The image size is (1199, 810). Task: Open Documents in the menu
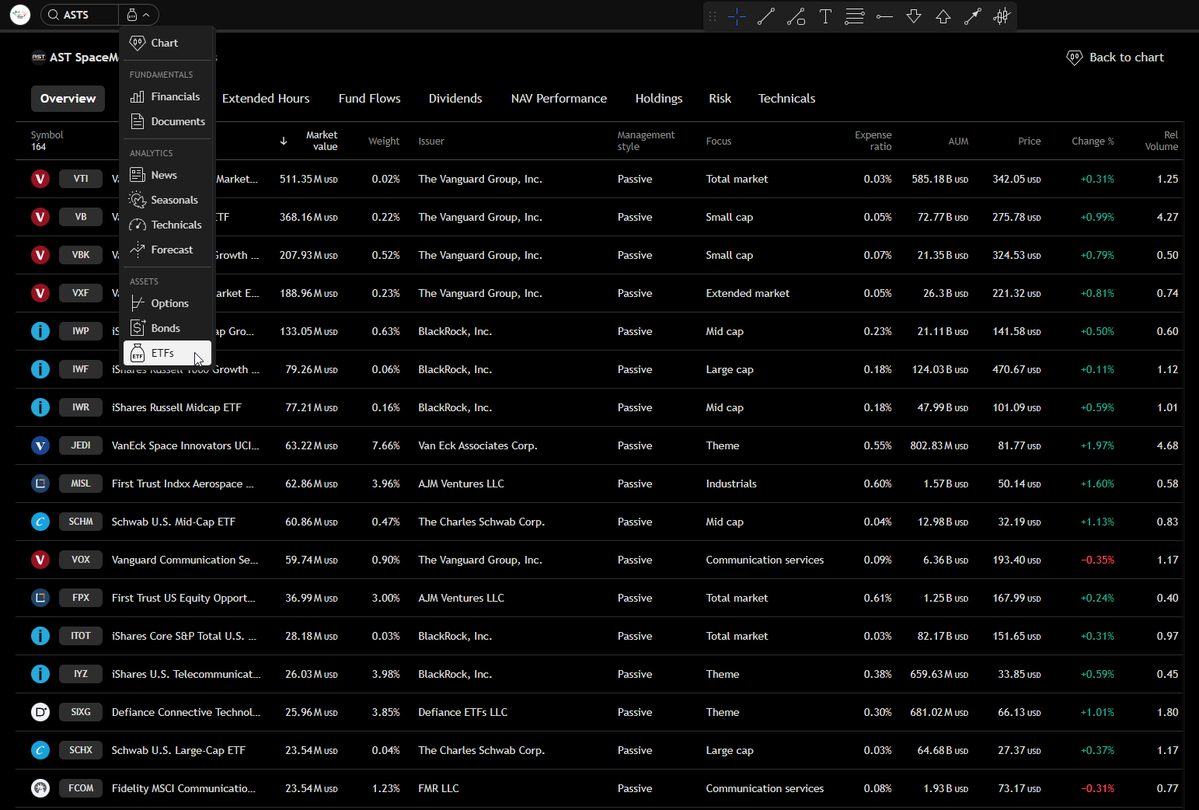tap(167, 121)
